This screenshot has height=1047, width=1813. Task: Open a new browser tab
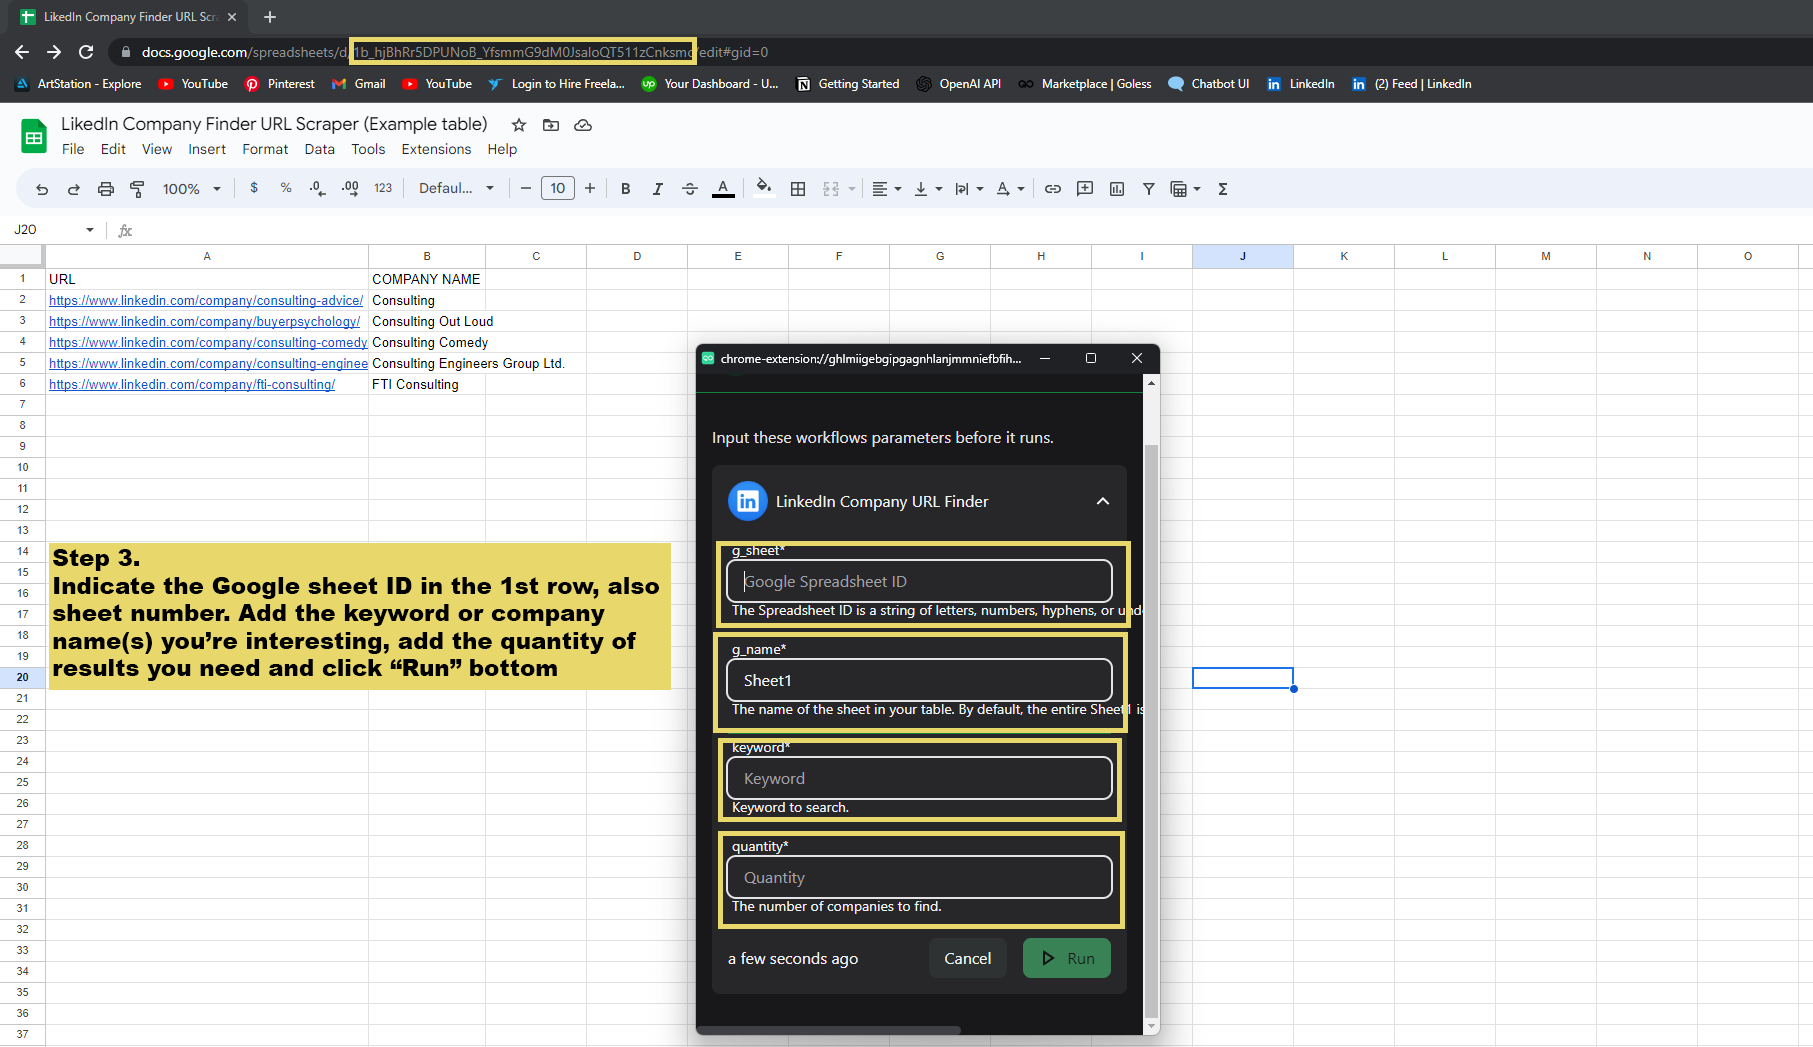point(270,17)
